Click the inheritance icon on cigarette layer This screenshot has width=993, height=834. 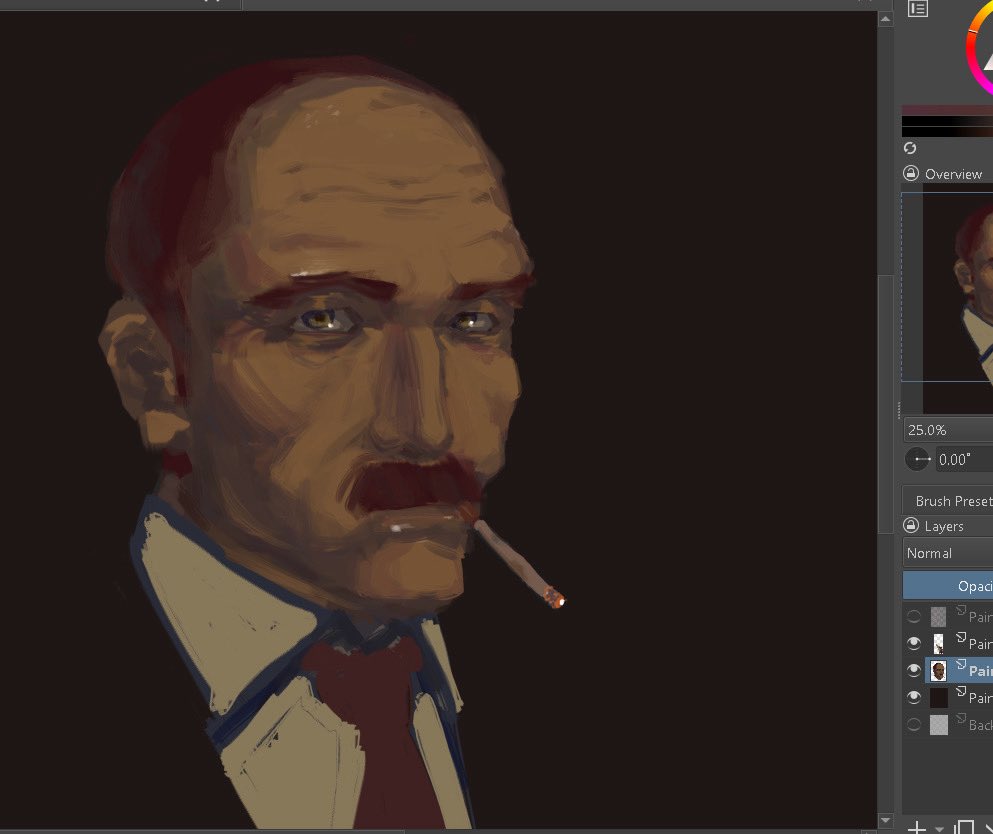pos(961,637)
